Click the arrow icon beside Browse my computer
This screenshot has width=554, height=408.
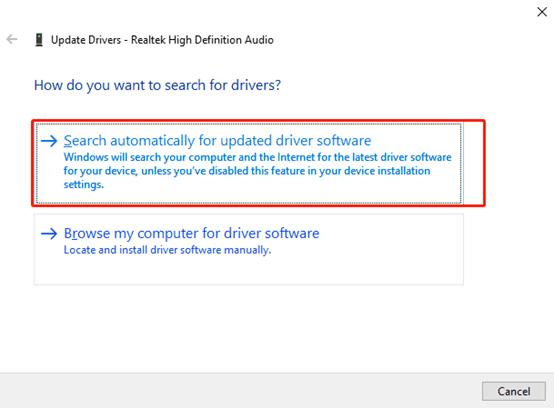[x=49, y=233]
